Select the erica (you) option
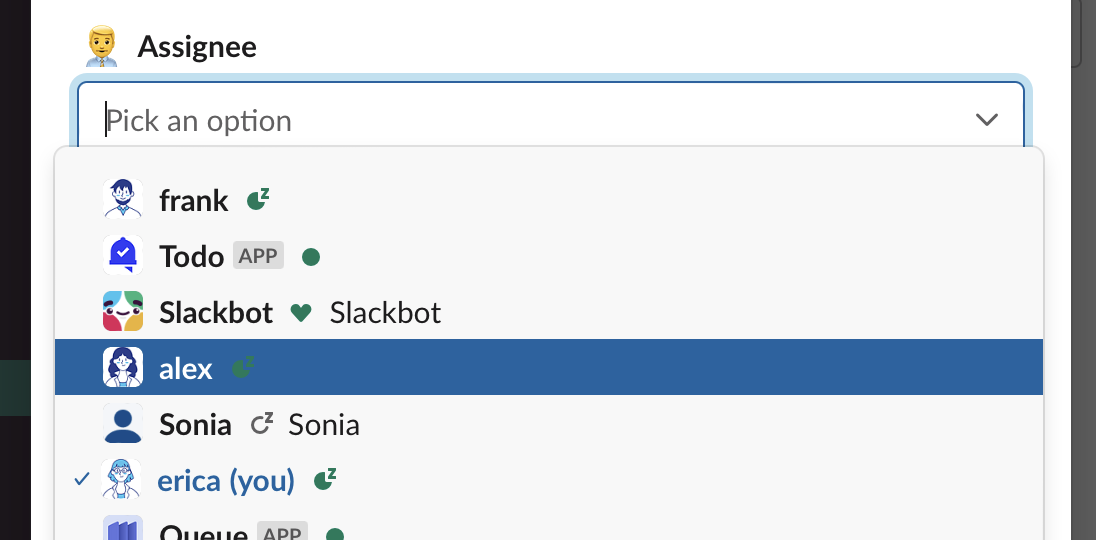 (x=226, y=481)
